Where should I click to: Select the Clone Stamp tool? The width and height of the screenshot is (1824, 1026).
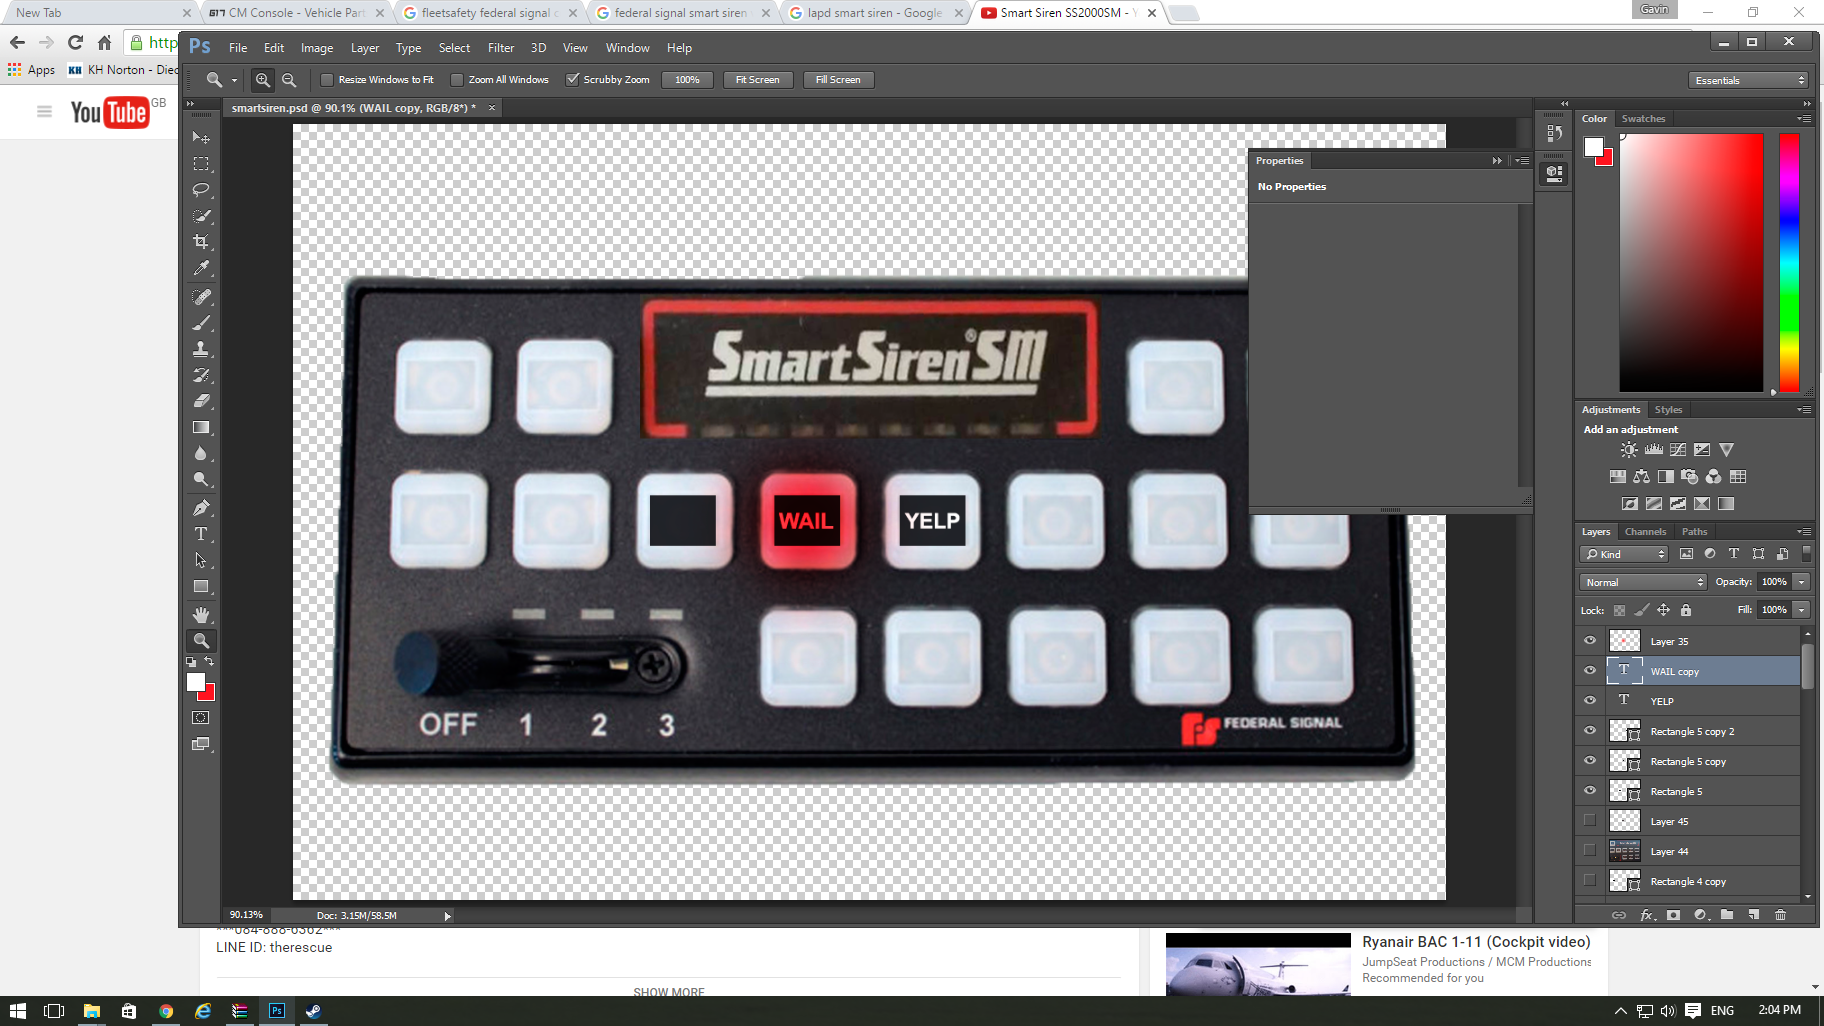[x=201, y=349]
